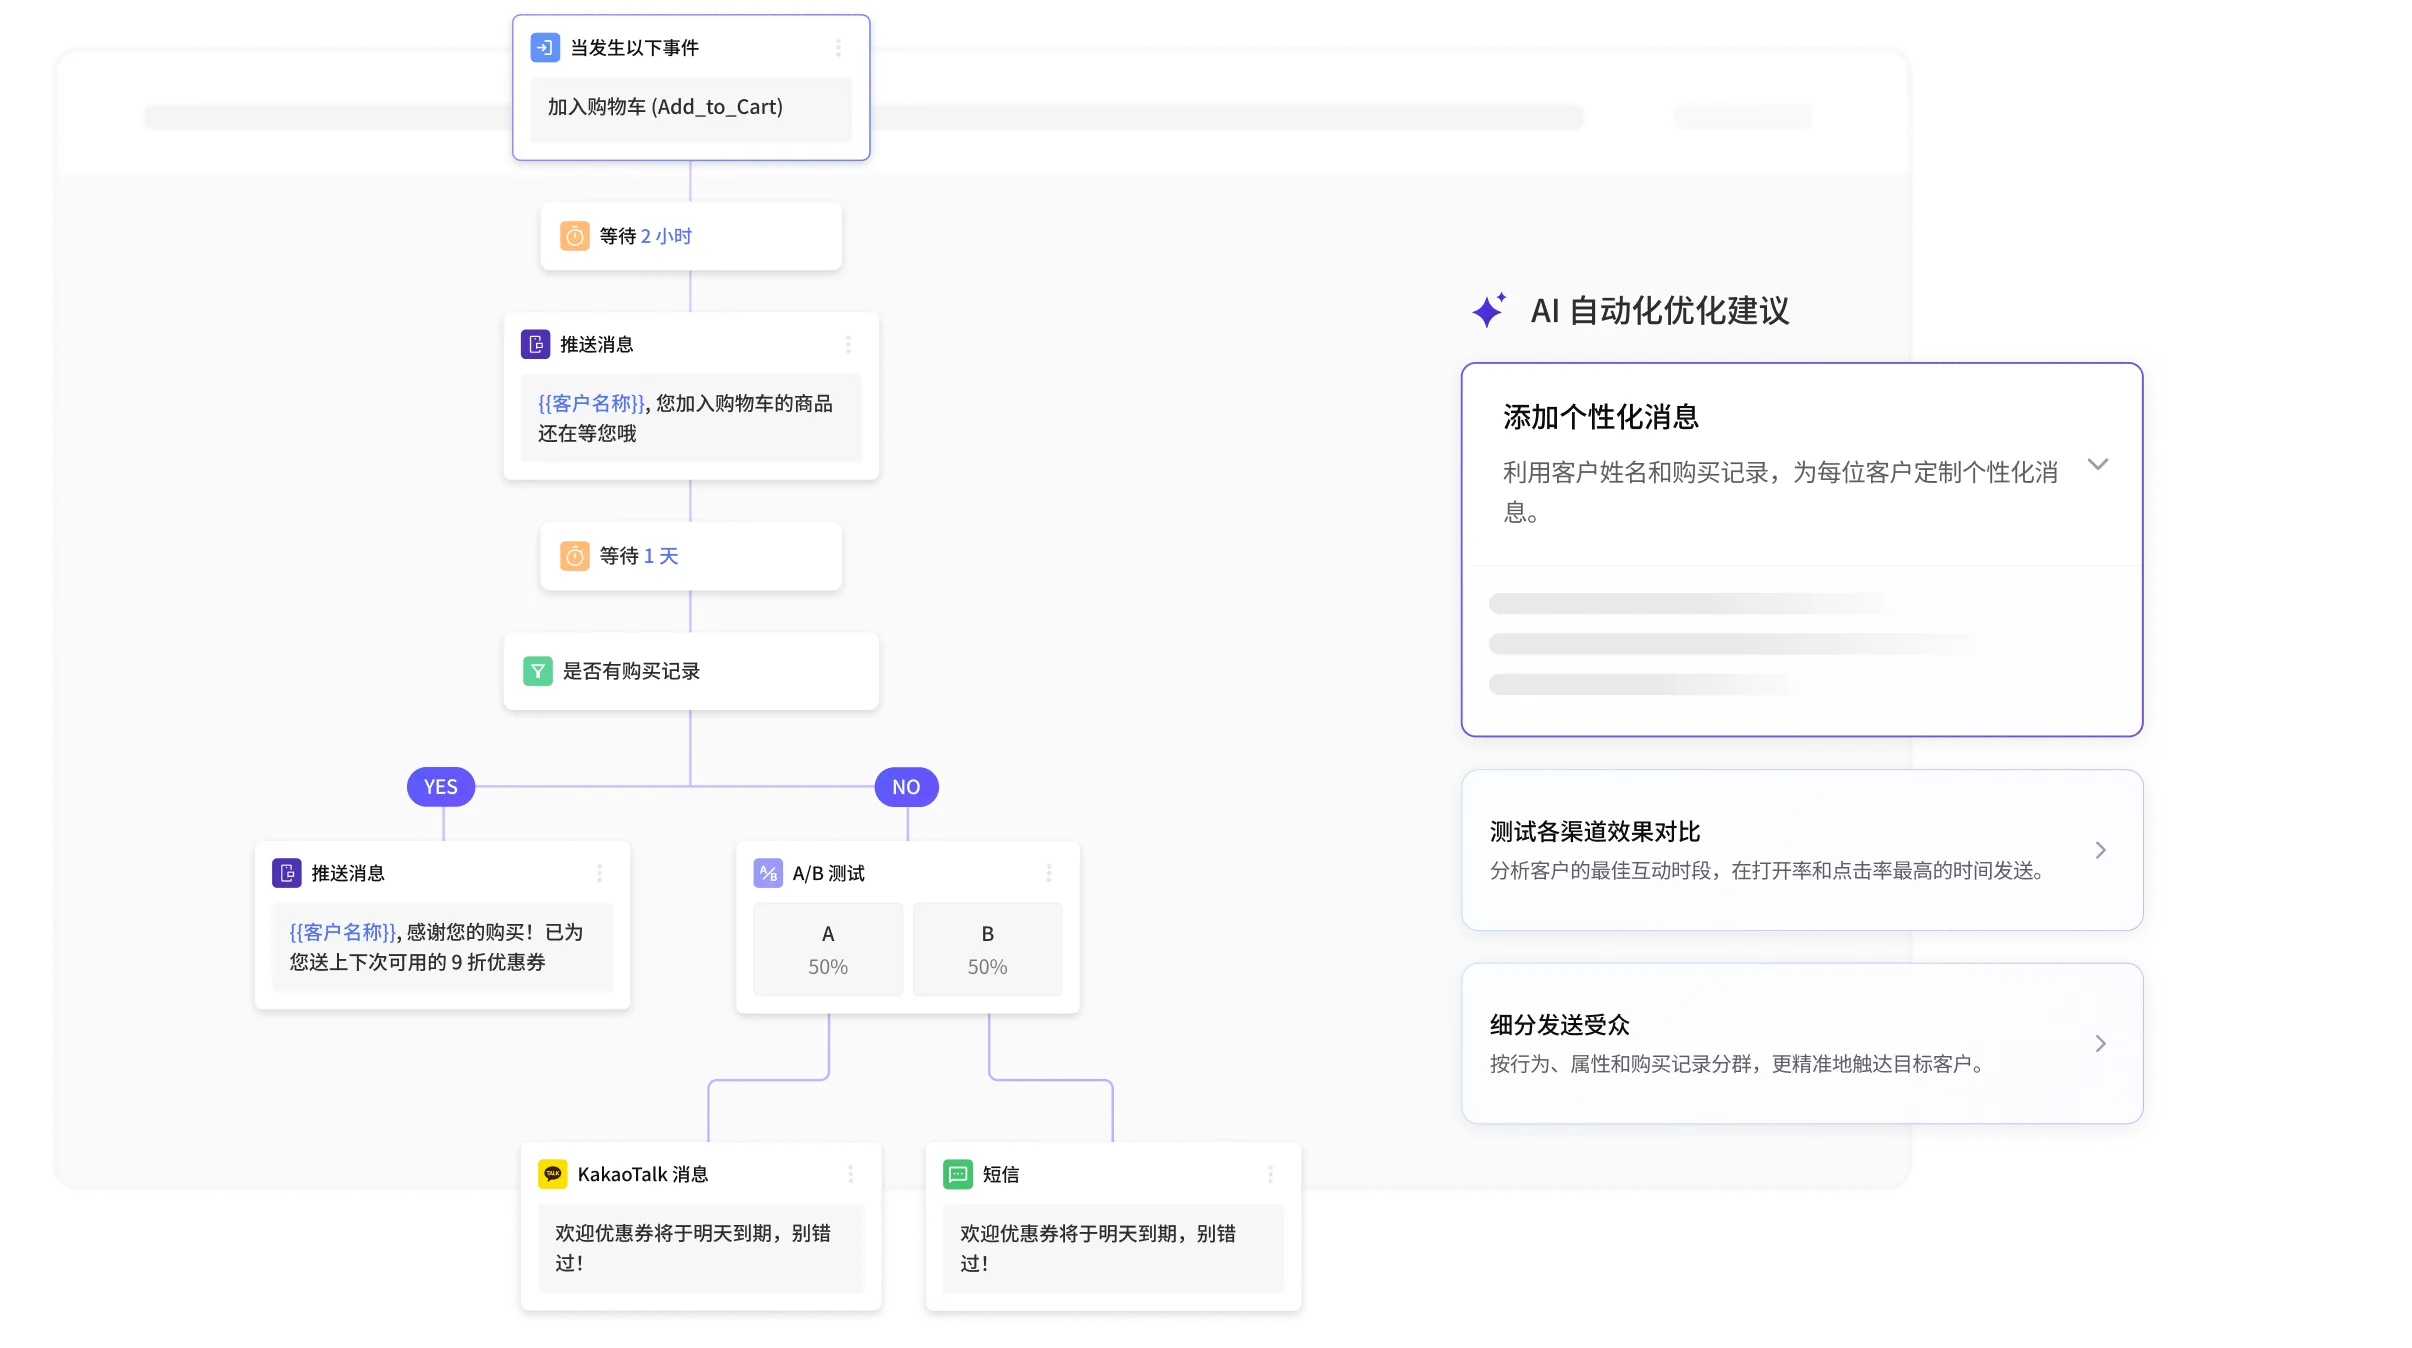The image size is (2412, 1348).
Task: Click {{客户名称}} variable in first push message
Action: coord(591,403)
